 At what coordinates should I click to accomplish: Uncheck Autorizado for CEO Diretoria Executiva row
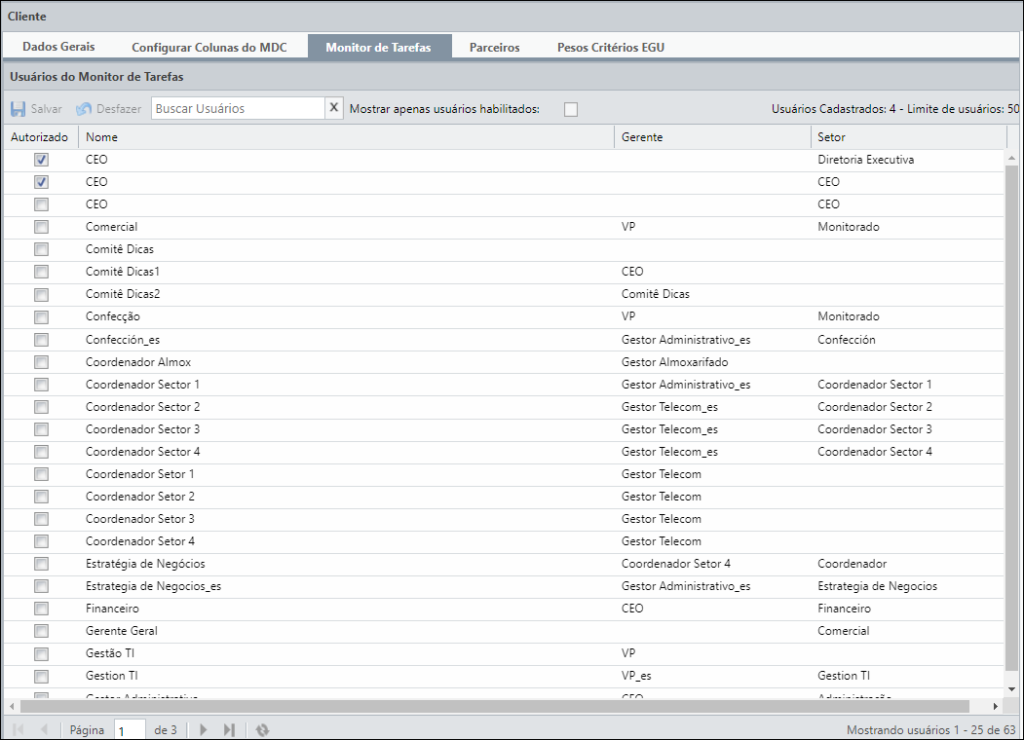point(41,159)
